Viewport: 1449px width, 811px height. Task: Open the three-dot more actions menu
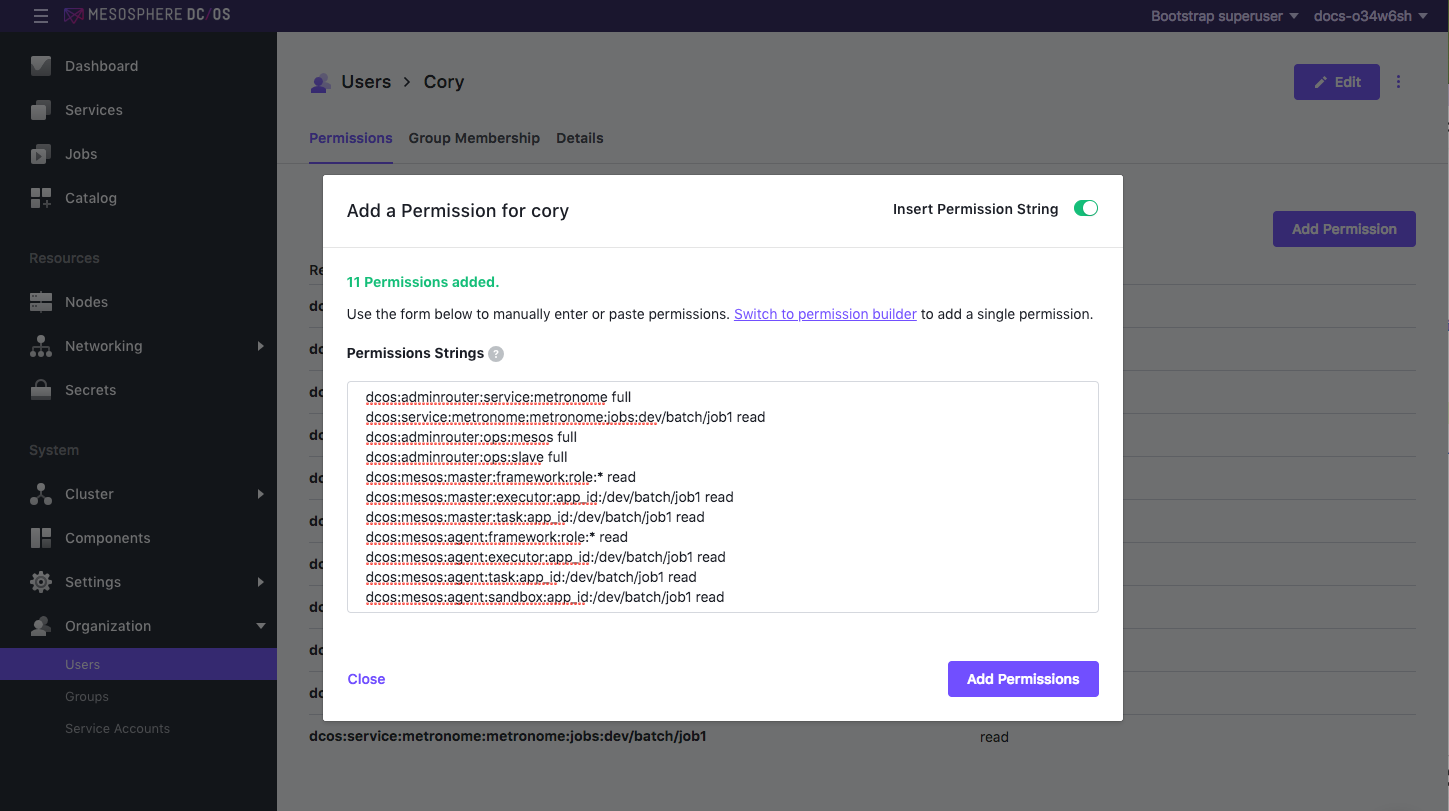1398,82
